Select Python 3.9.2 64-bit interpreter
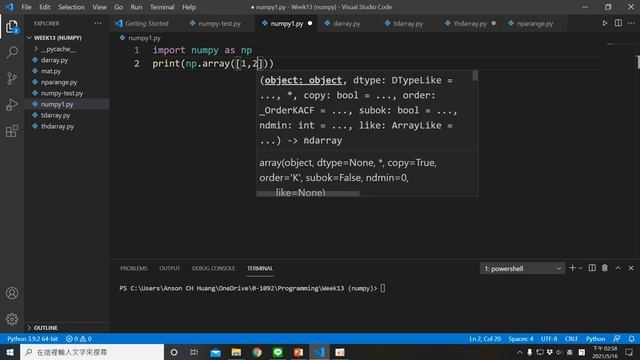Viewport: 640px width, 360px height. [x=32, y=339]
